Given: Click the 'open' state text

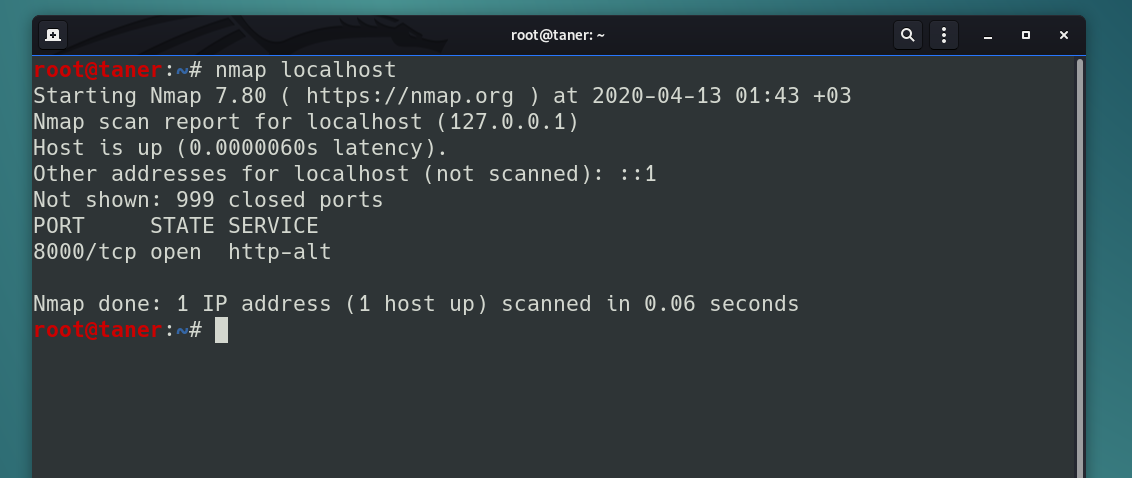Looking at the screenshot, I should (x=175, y=251).
